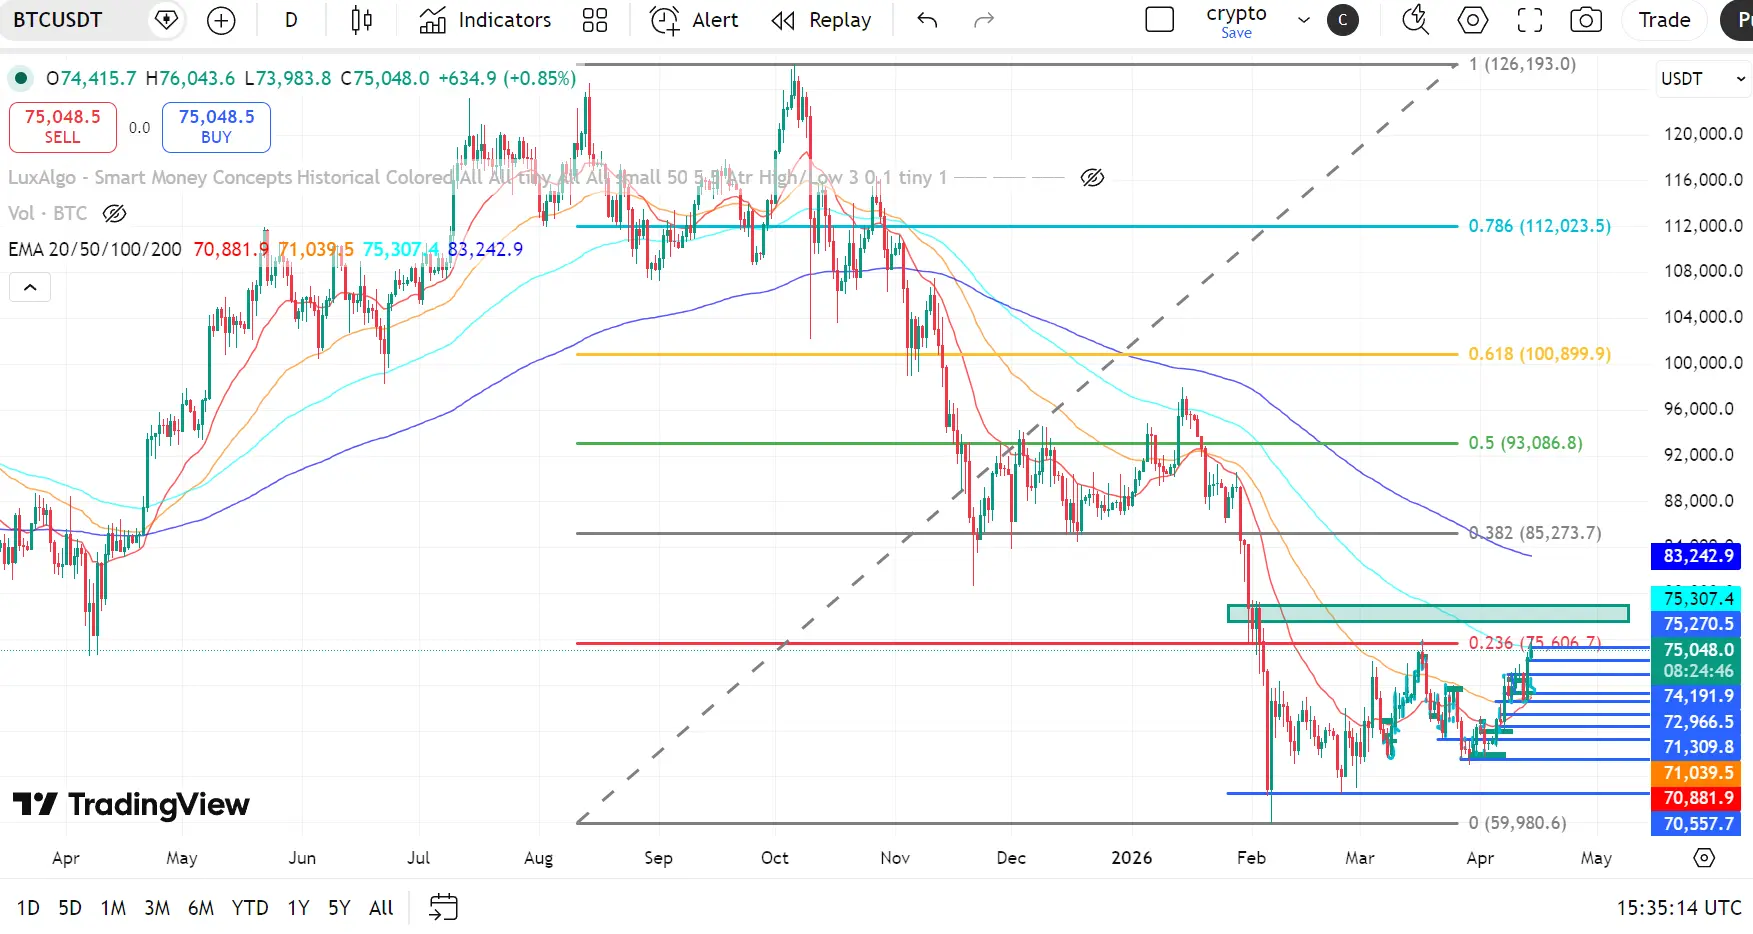
Task: Open the layout setup square icon
Action: 1160,20
